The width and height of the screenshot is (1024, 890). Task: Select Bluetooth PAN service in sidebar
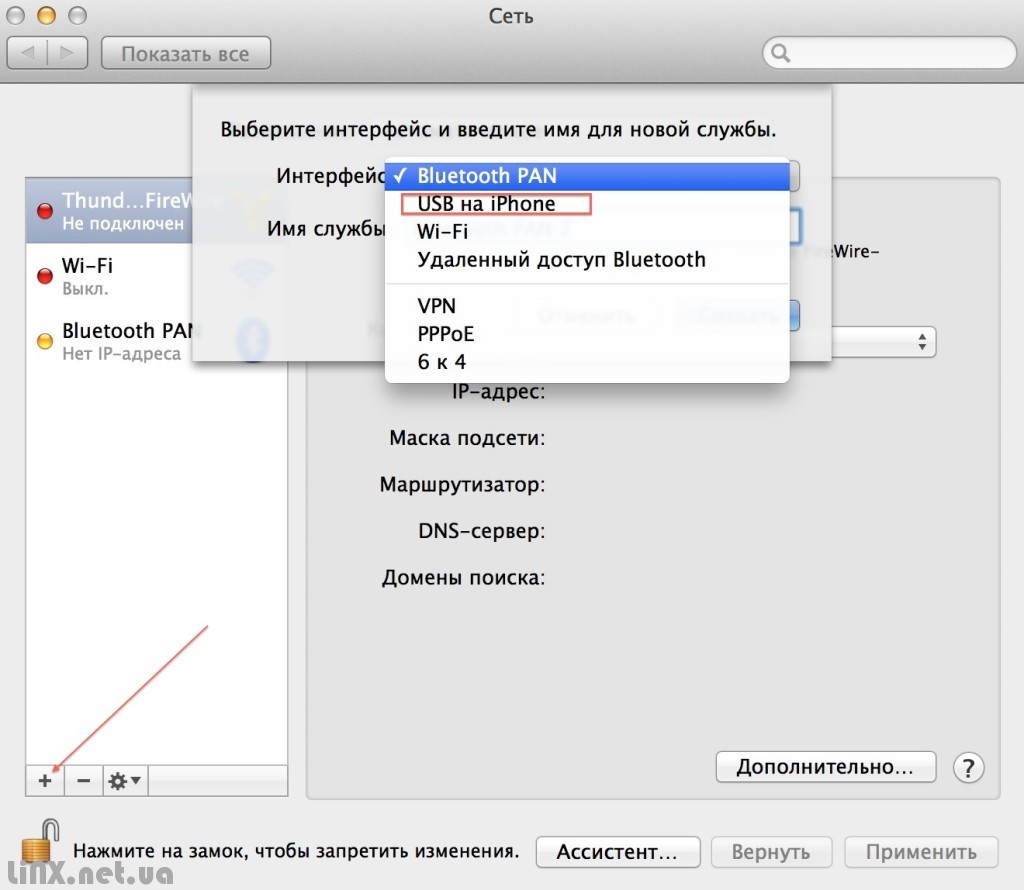[109, 341]
